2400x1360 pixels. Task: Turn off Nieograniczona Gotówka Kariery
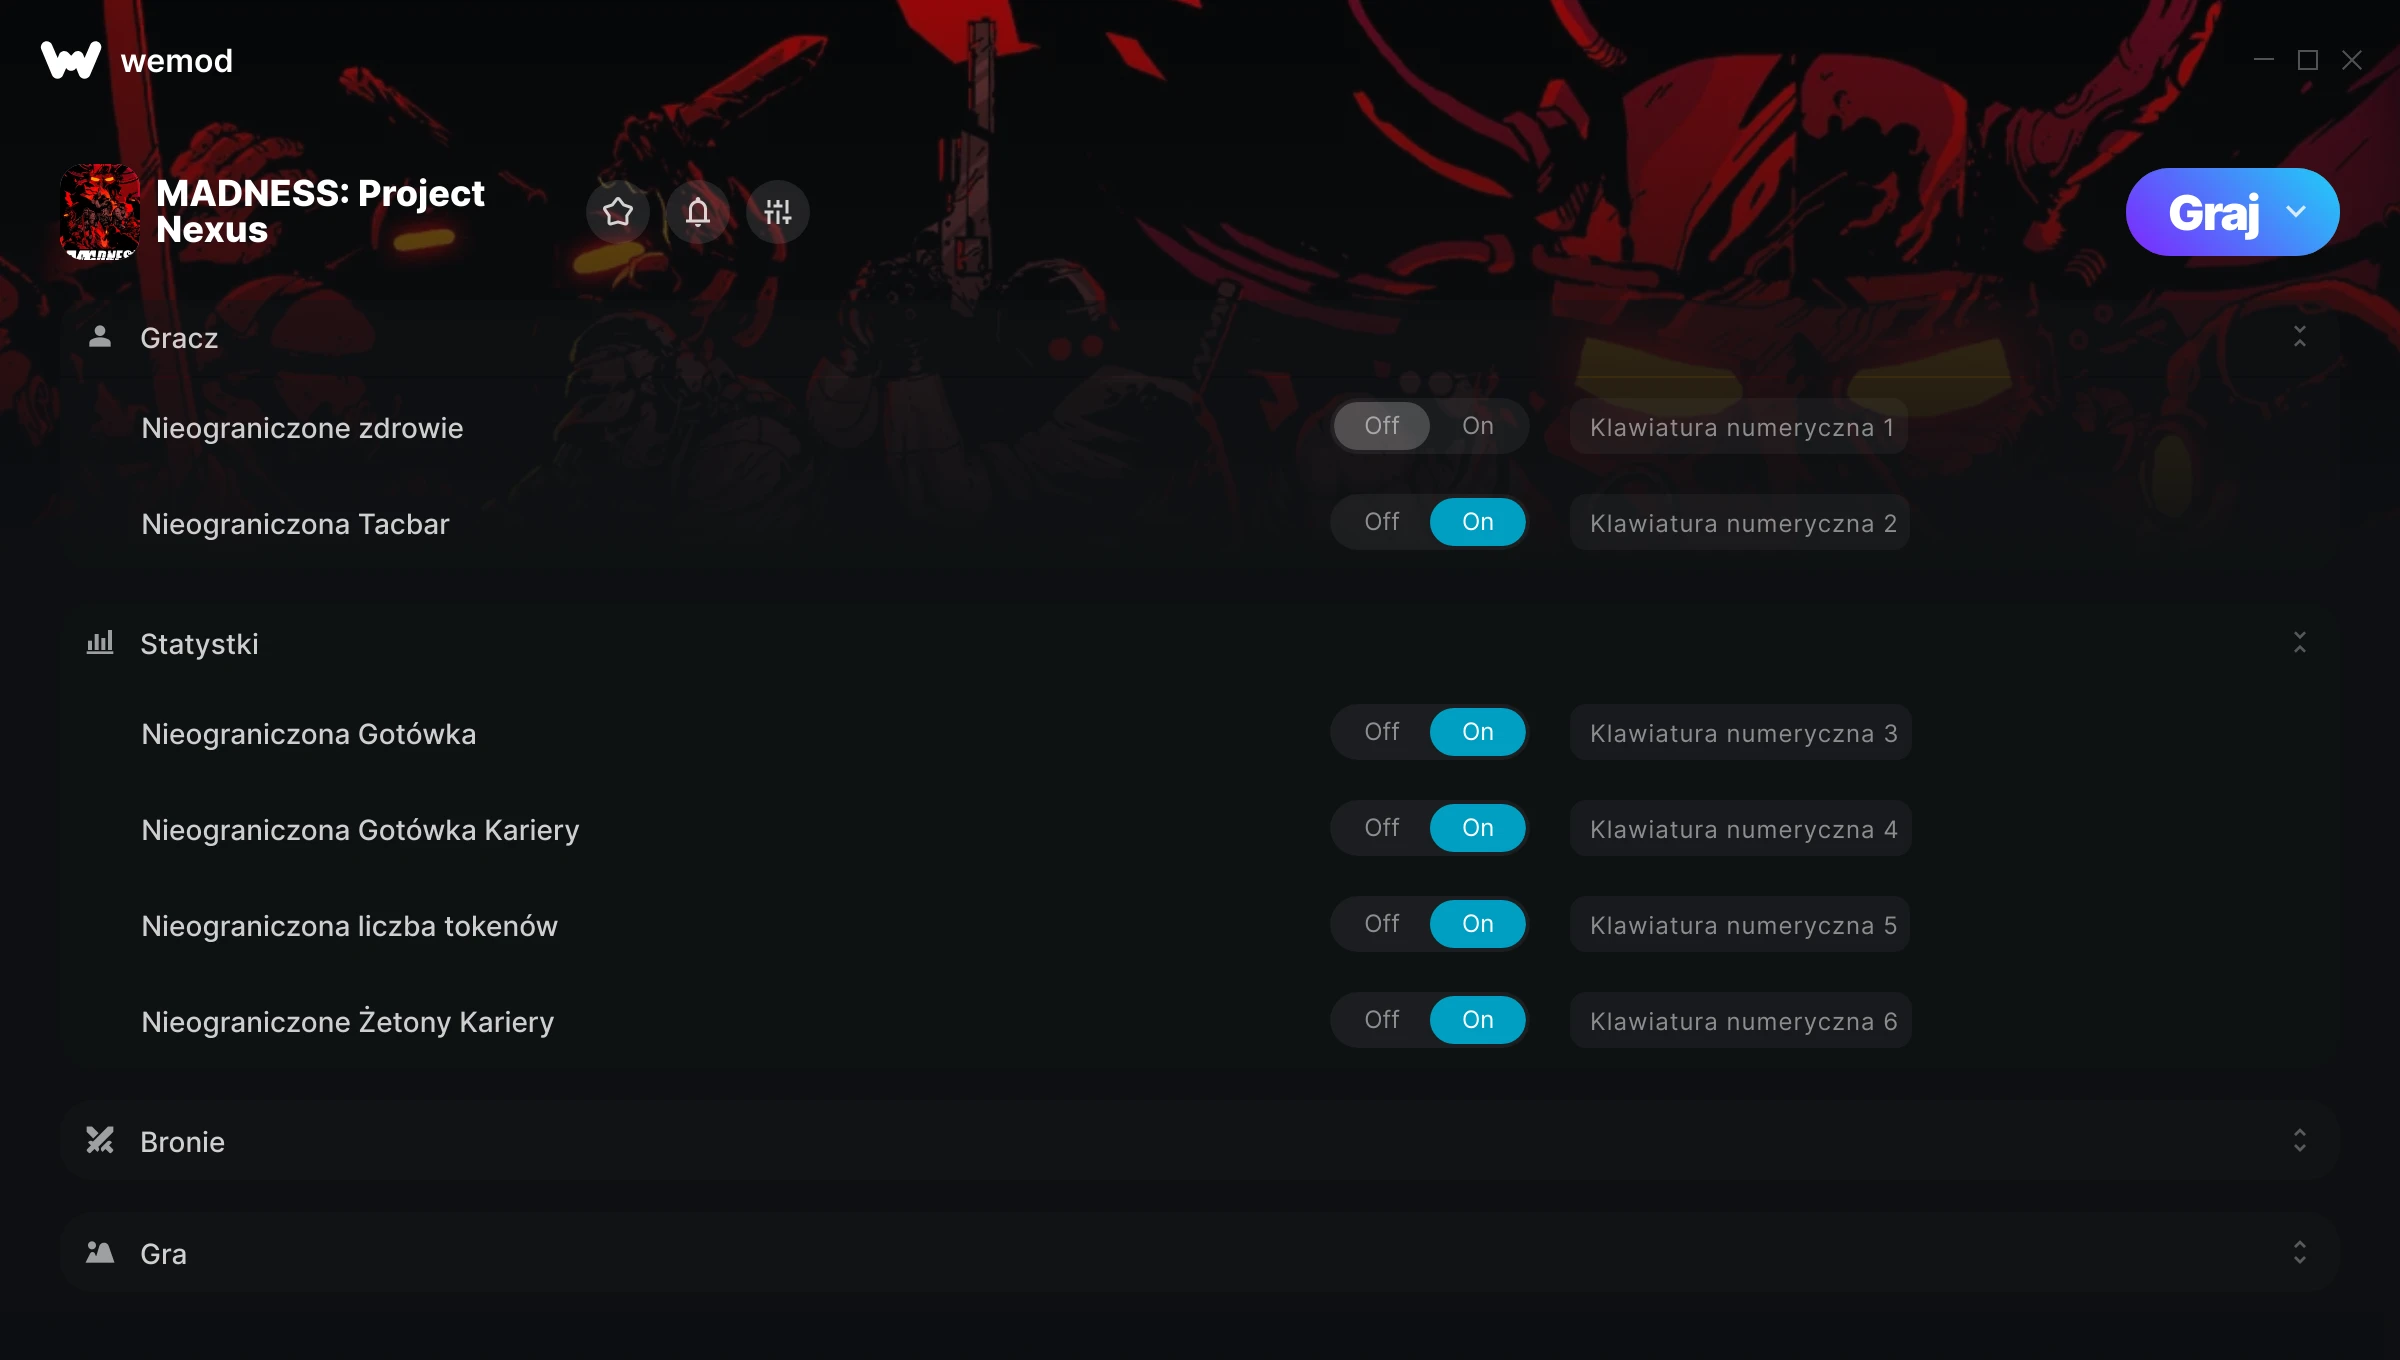1382,828
